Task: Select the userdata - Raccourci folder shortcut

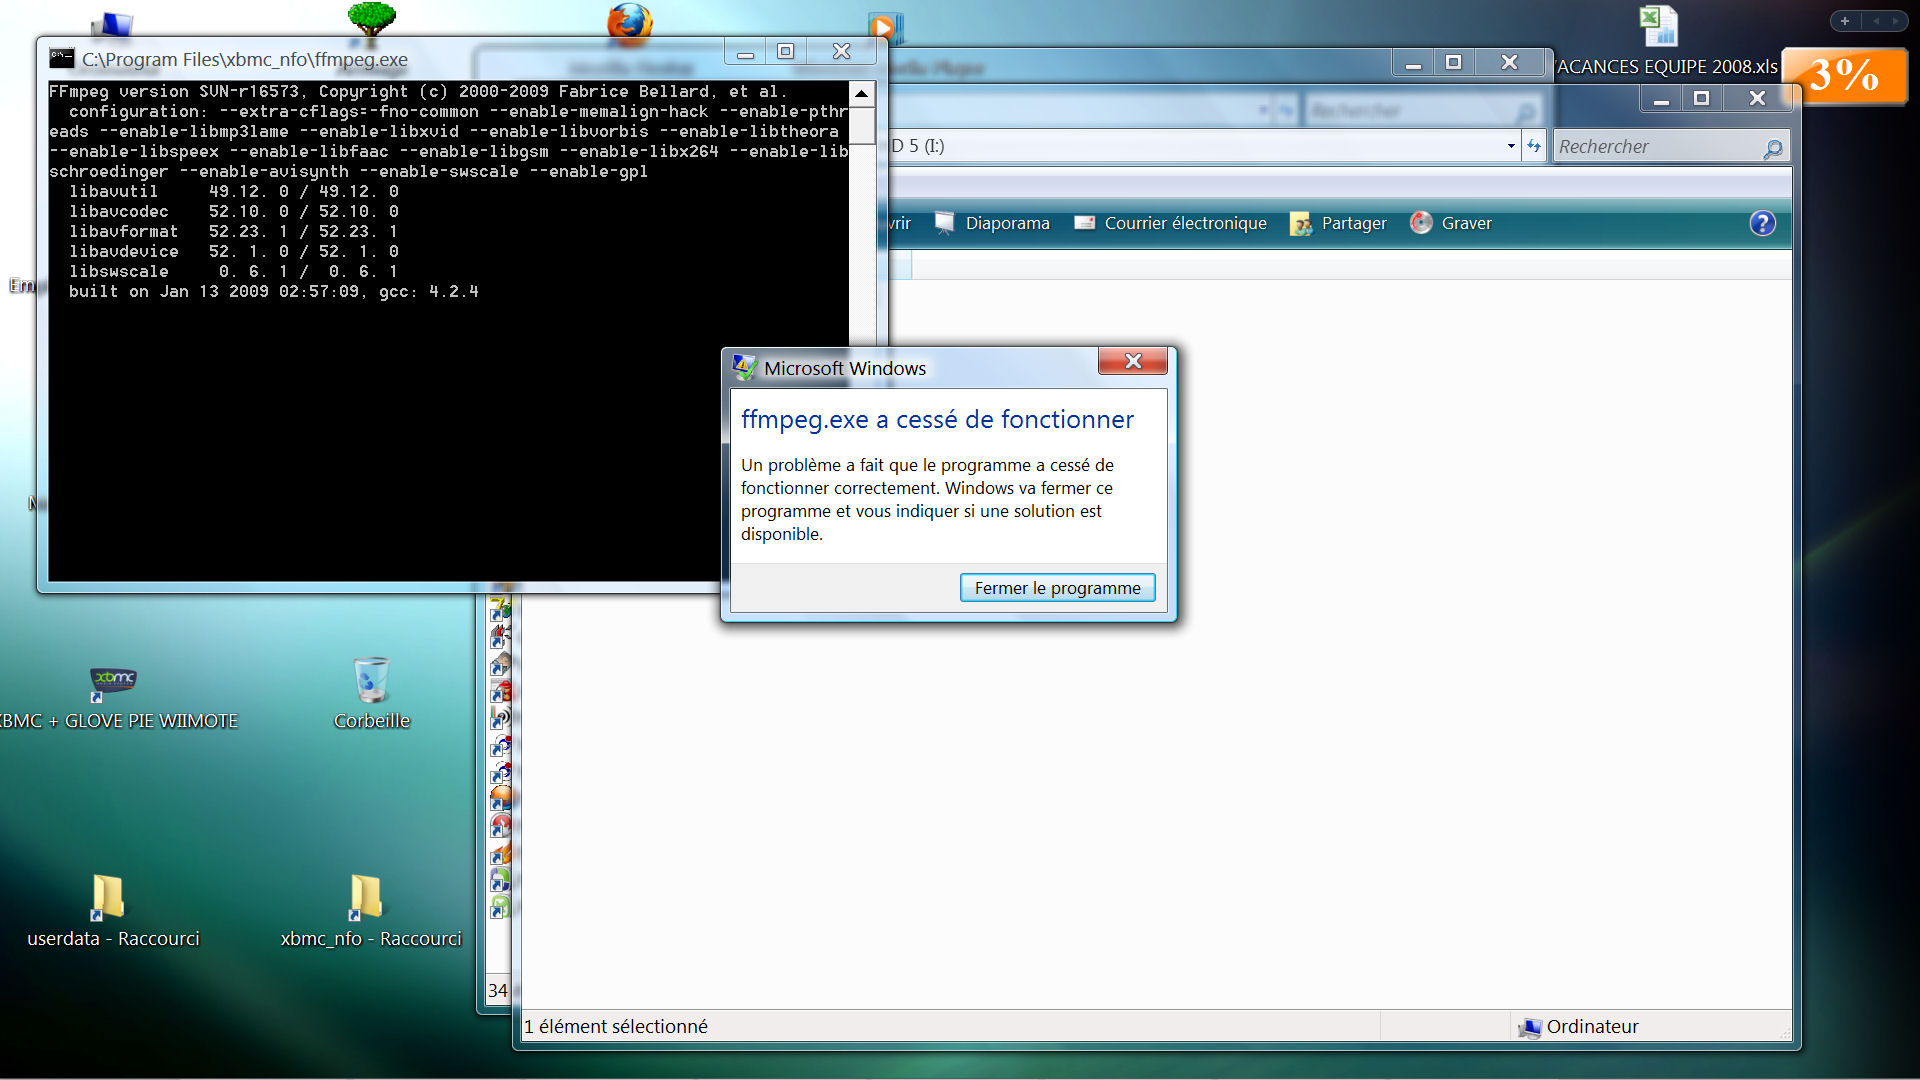Action: 112,911
